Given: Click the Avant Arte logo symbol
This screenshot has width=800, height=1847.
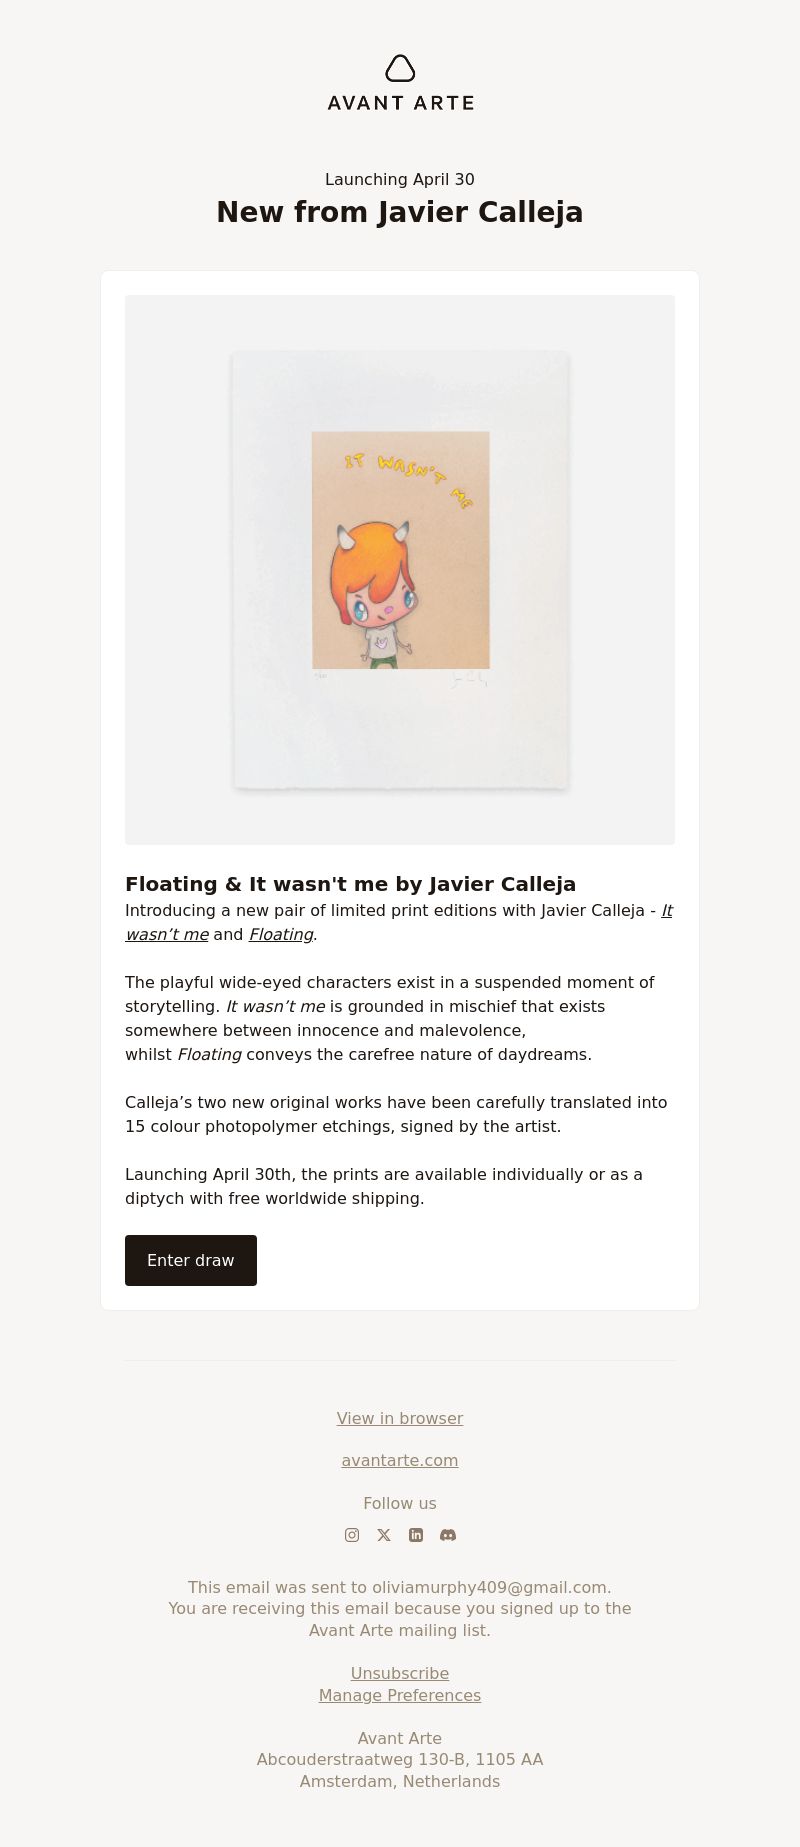Looking at the screenshot, I should [x=400, y=68].
